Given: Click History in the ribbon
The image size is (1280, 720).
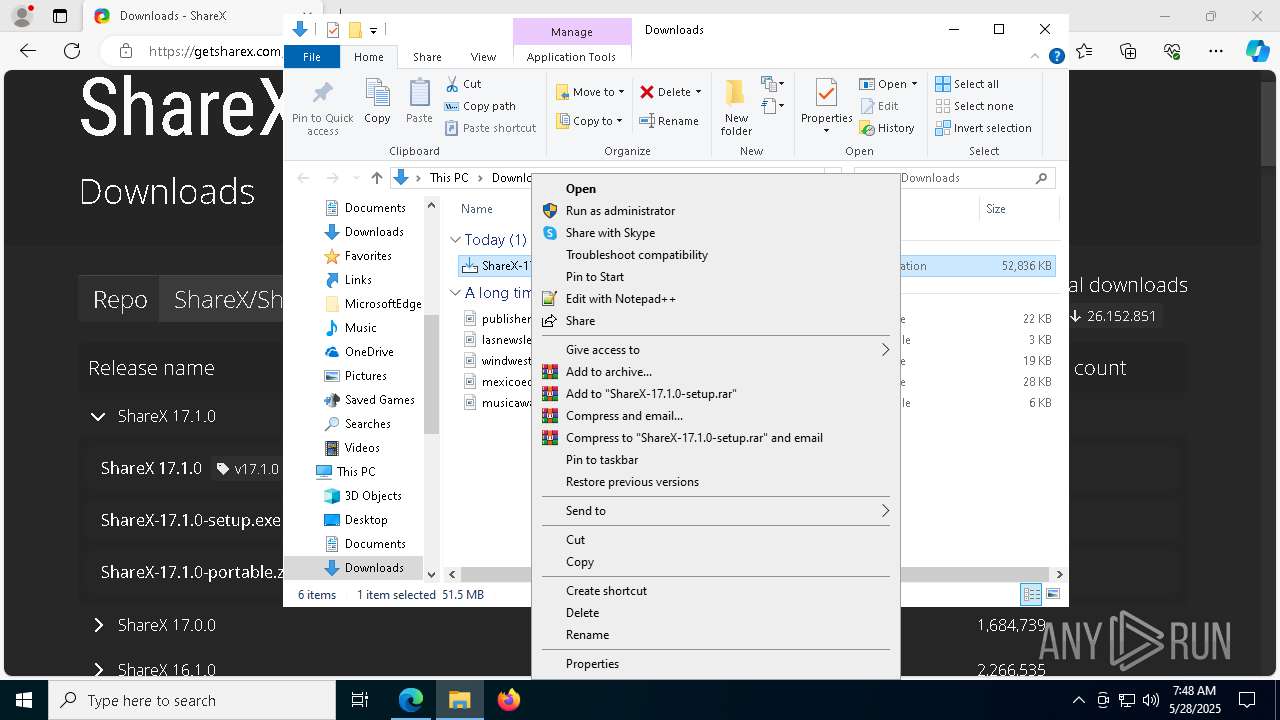Looking at the screenshot, I should [886, 128].
